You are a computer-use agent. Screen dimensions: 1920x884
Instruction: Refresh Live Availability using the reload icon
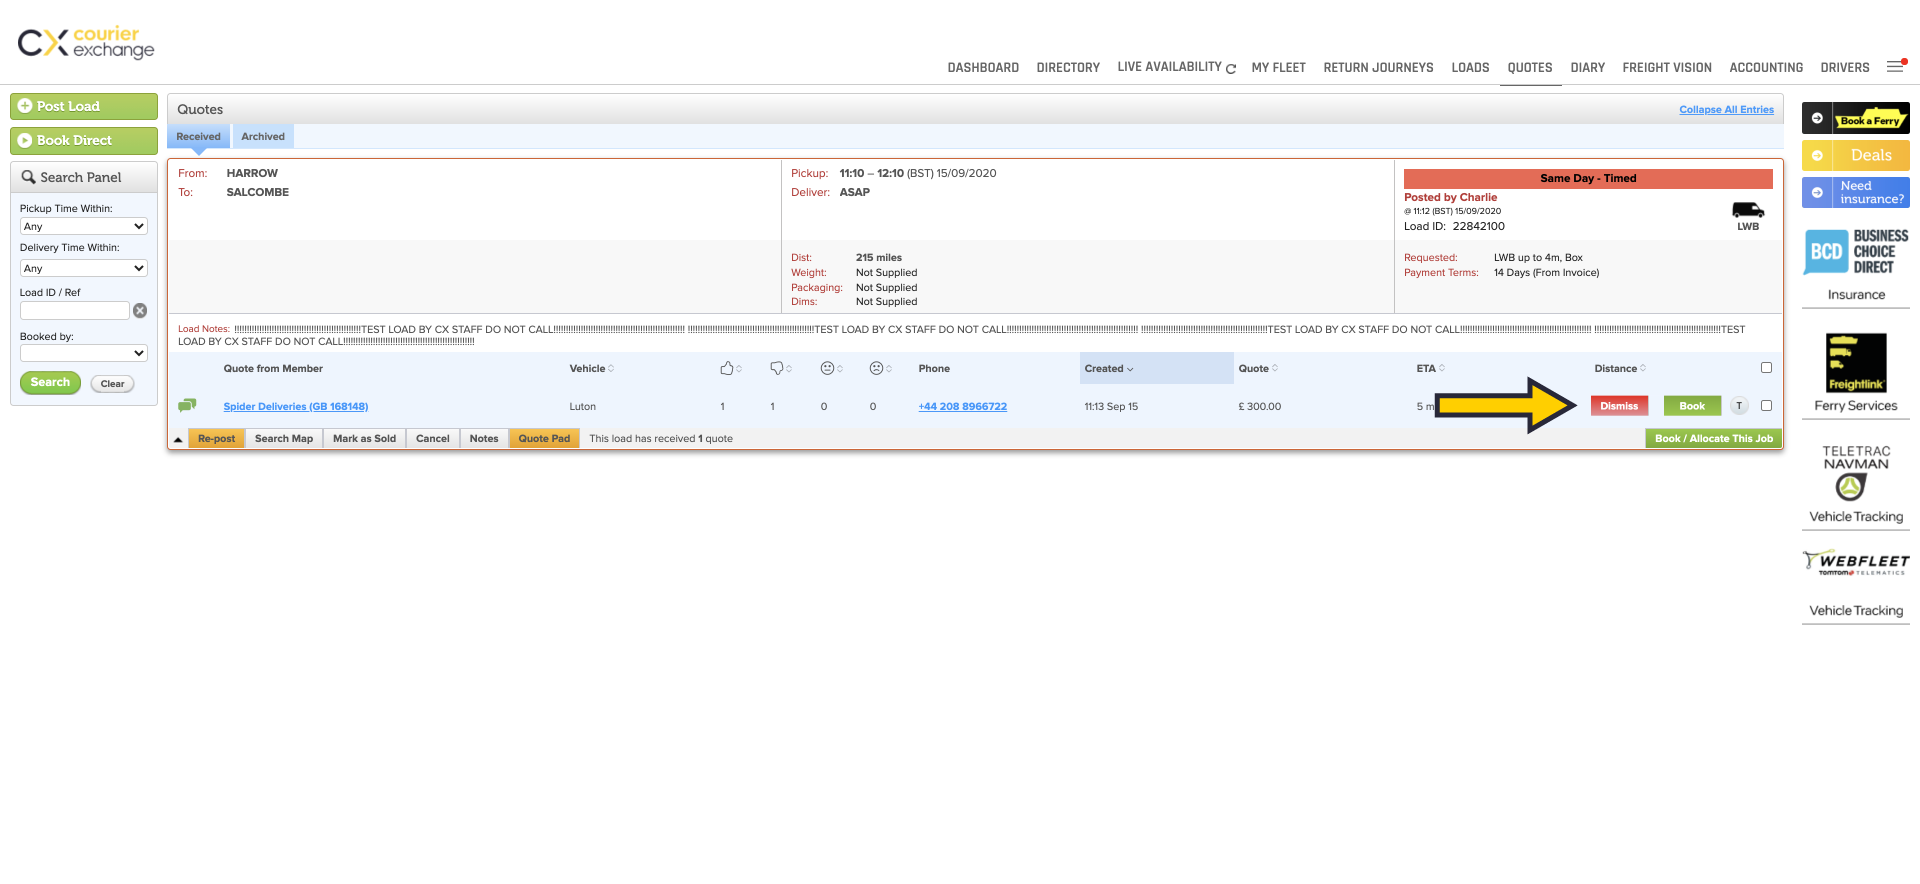(x=1231, y=69)
